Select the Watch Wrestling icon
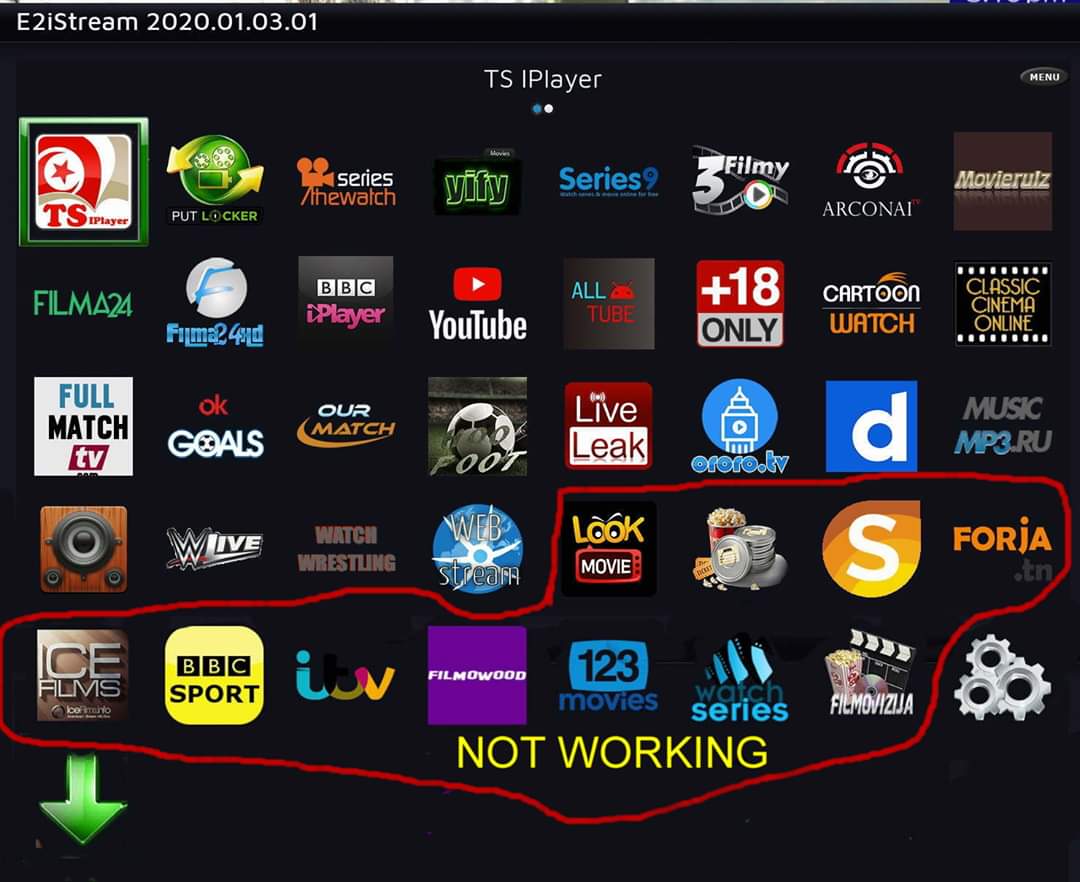The width and height of the screenshot is (1080, 882). pyautogui.click(x=346, y=549)
